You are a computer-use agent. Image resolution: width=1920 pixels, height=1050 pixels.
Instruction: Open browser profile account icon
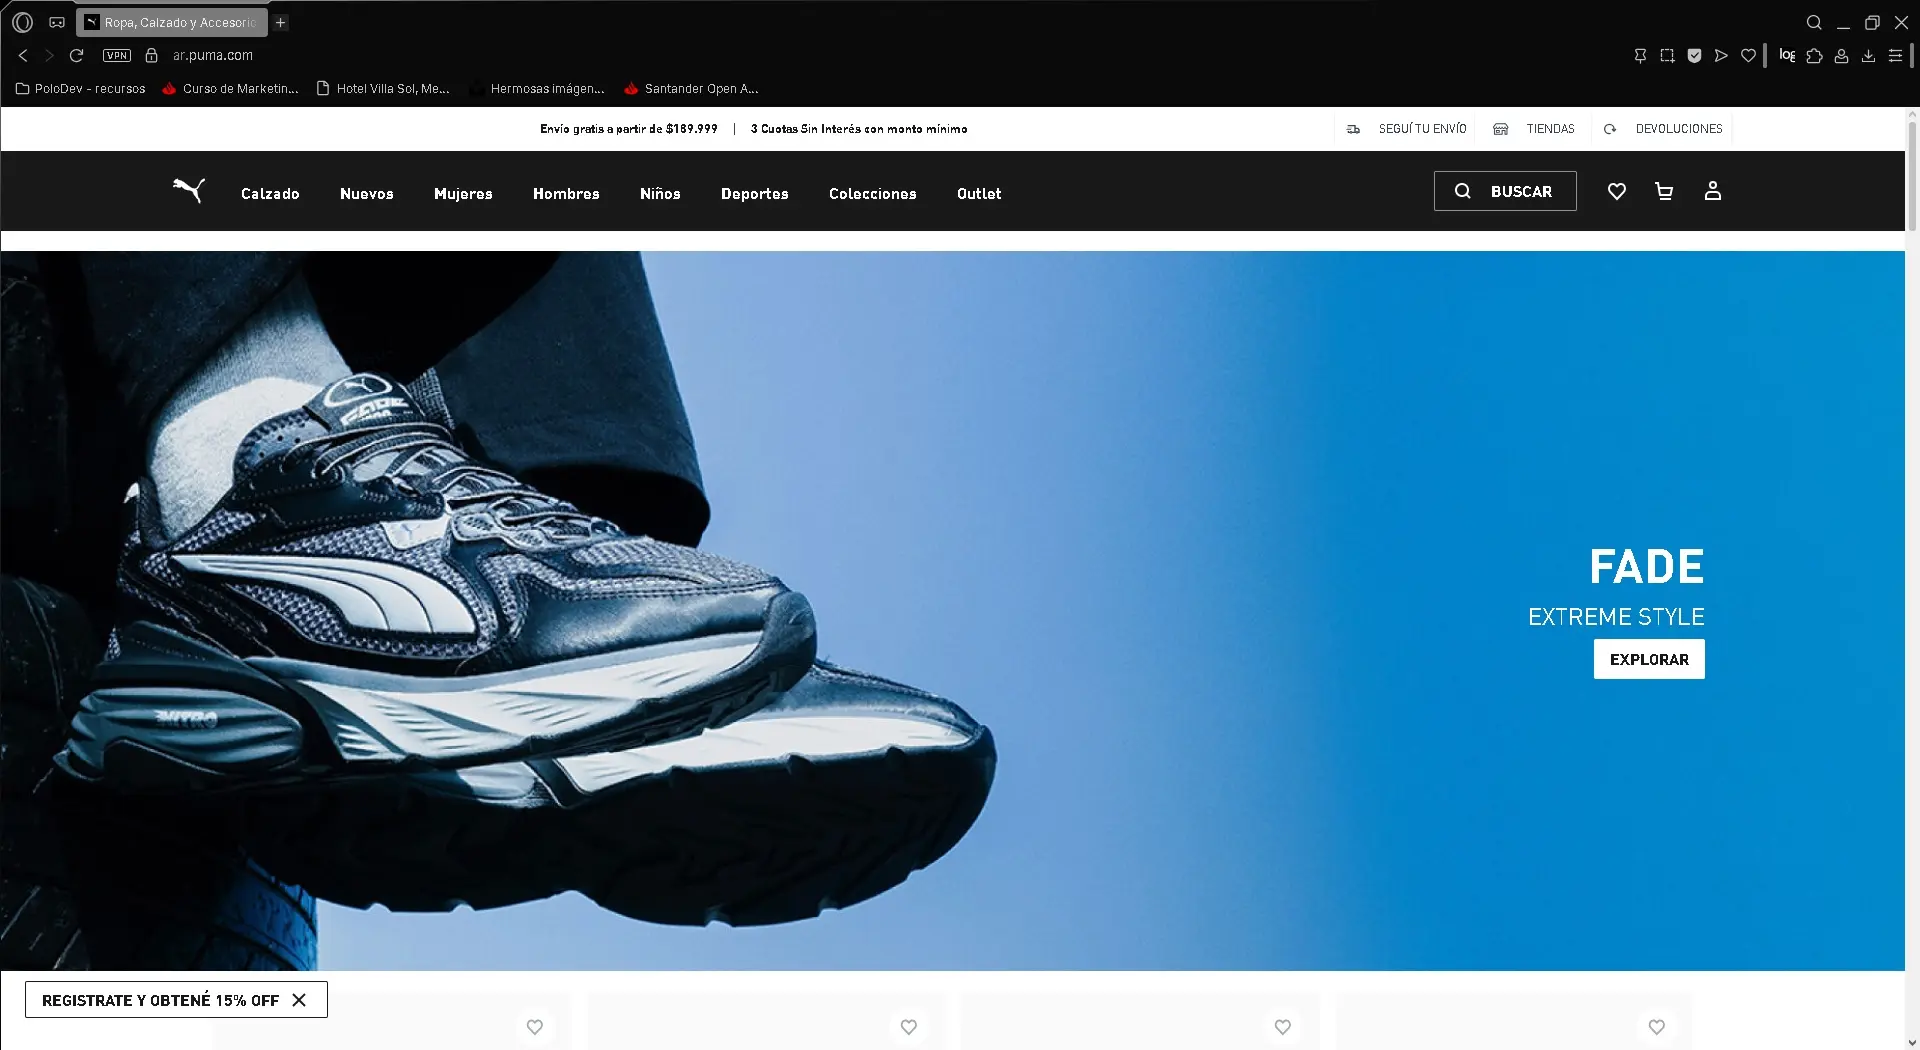1841,56
